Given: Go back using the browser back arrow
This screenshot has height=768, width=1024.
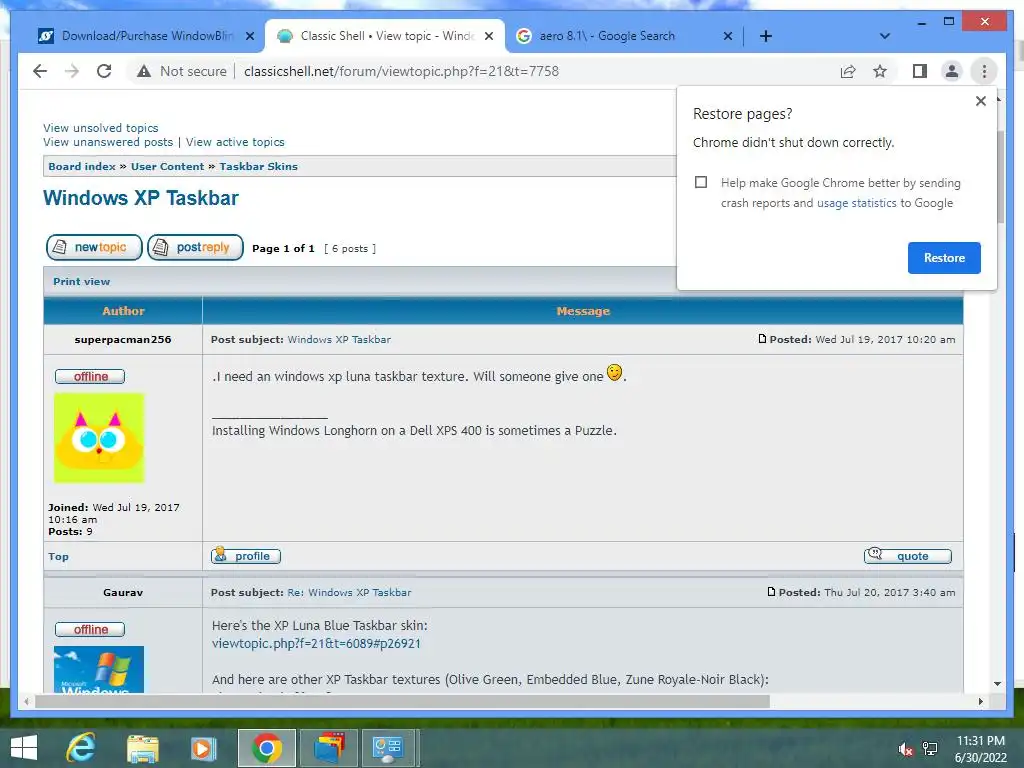Looking at the screenshot, I should coord(40,71).
